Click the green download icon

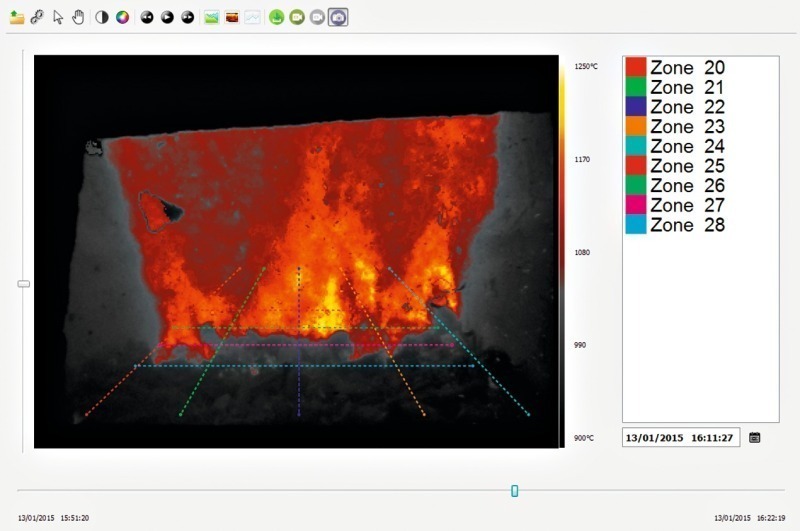tap(276, 17)
